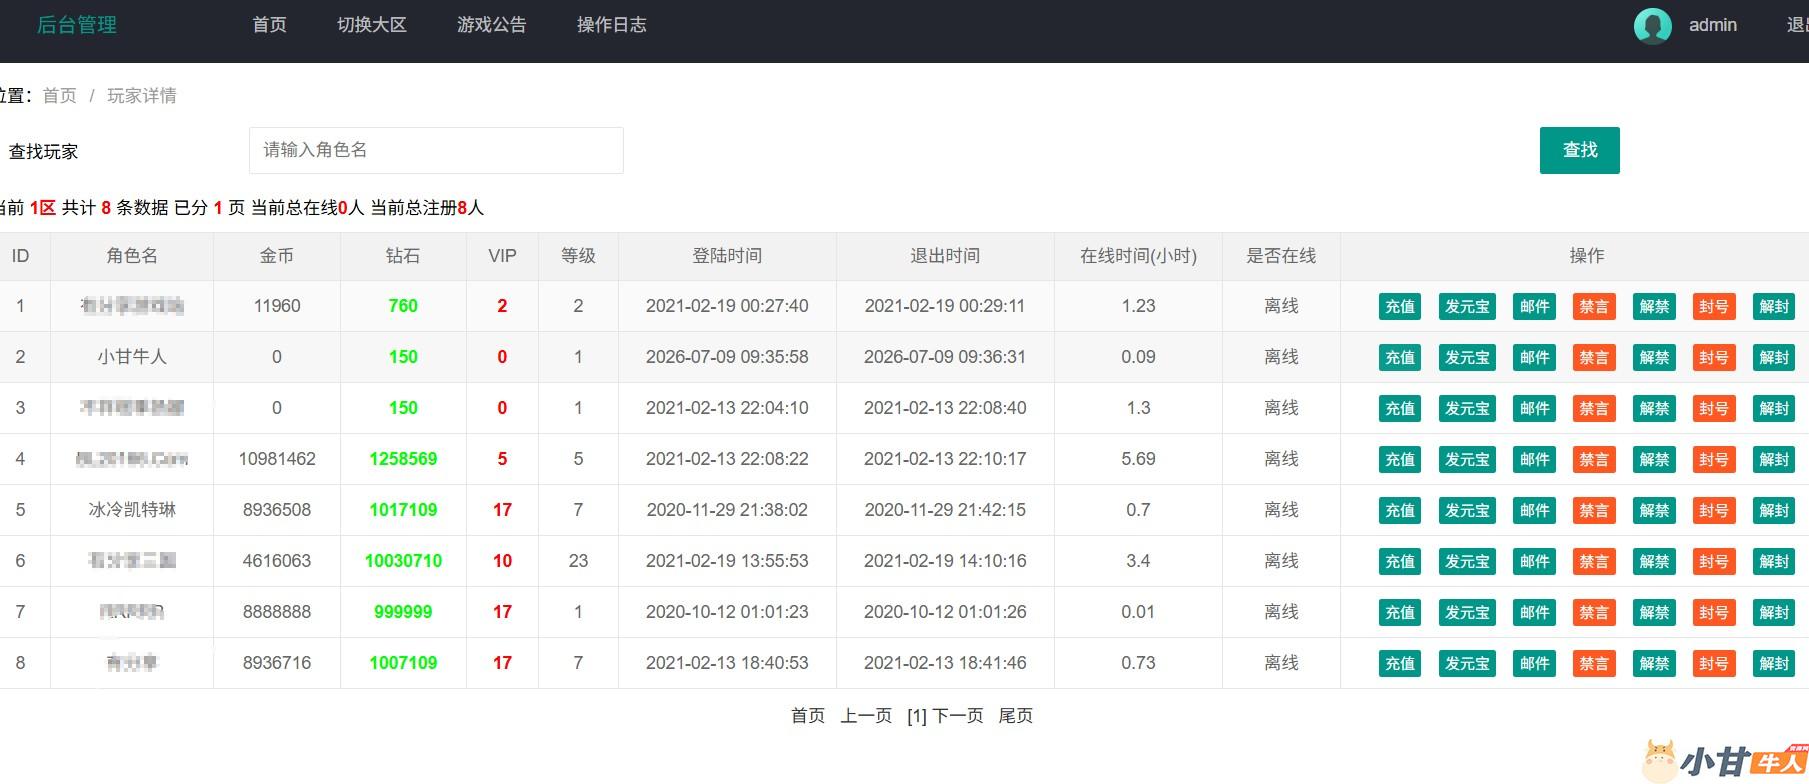Go to 首页 in pagination

[808, 716]
